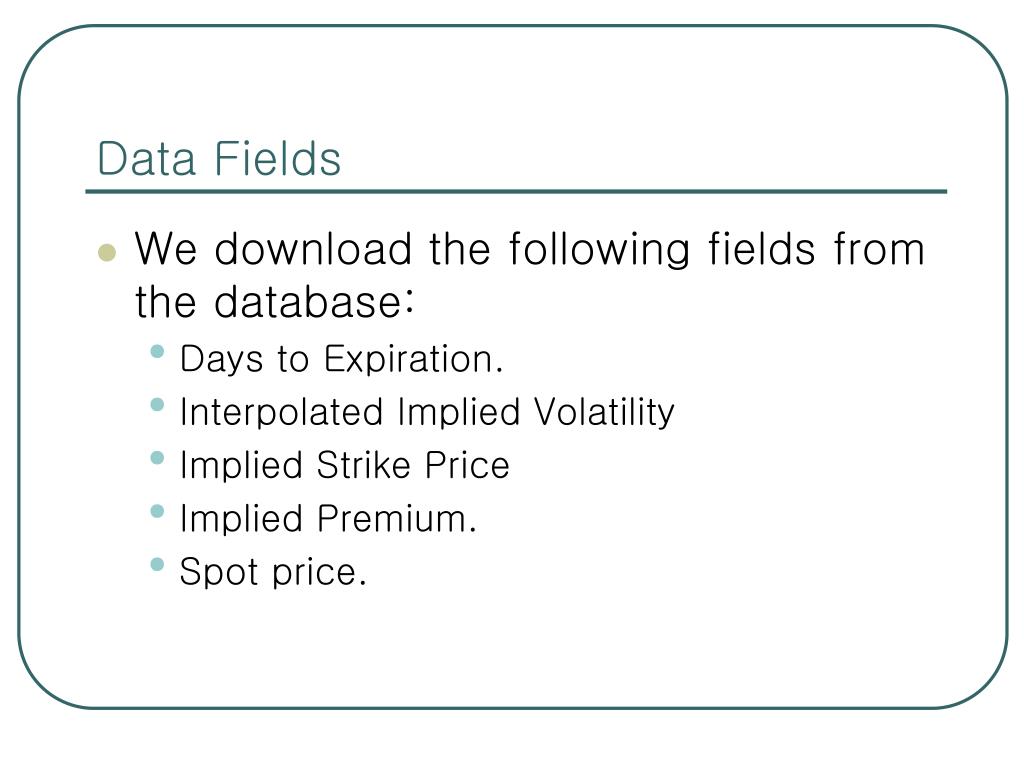Select the bullet beside Interpolated Implied Volatility
Image resolution: width=1024 pixels, height=768 pixels.
point(157,404)
